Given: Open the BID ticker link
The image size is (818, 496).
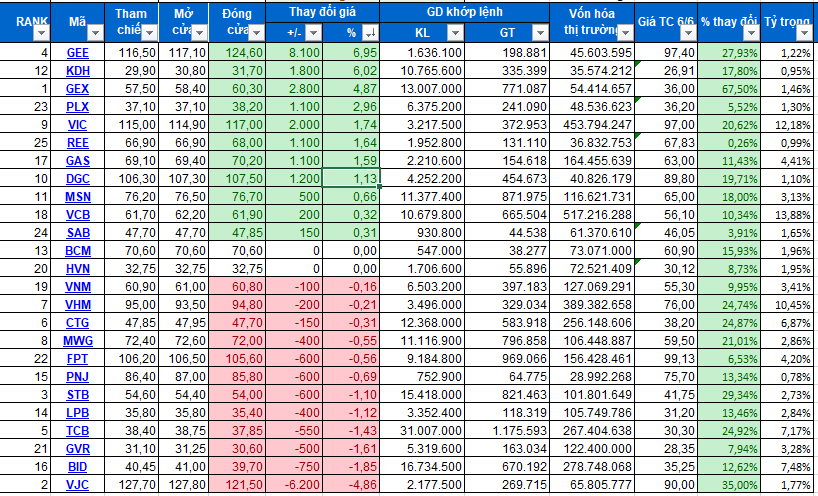Looking at the screenshot, I should [78, 467].
